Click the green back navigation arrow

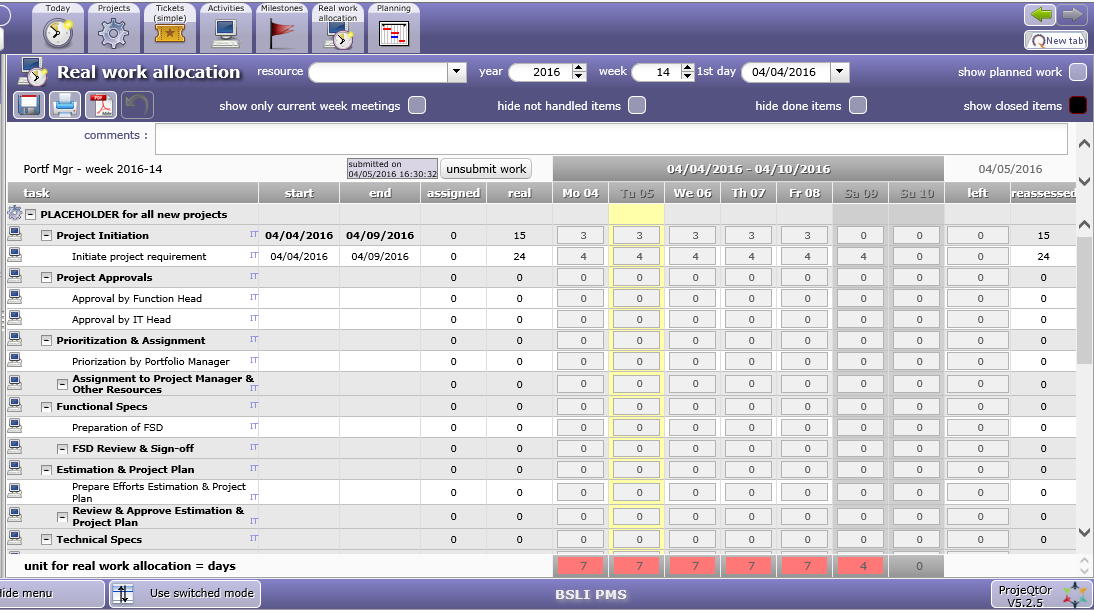click(1042, 15)
